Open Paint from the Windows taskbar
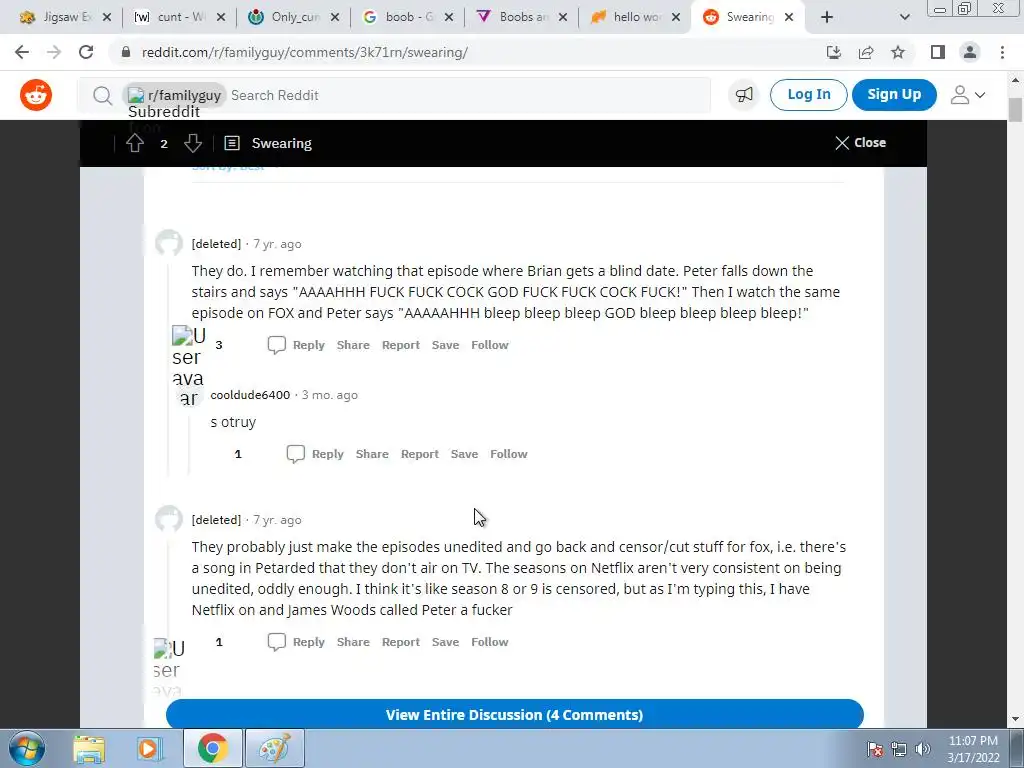Viewport: 1024px width, 768px height. click(274, 748)
